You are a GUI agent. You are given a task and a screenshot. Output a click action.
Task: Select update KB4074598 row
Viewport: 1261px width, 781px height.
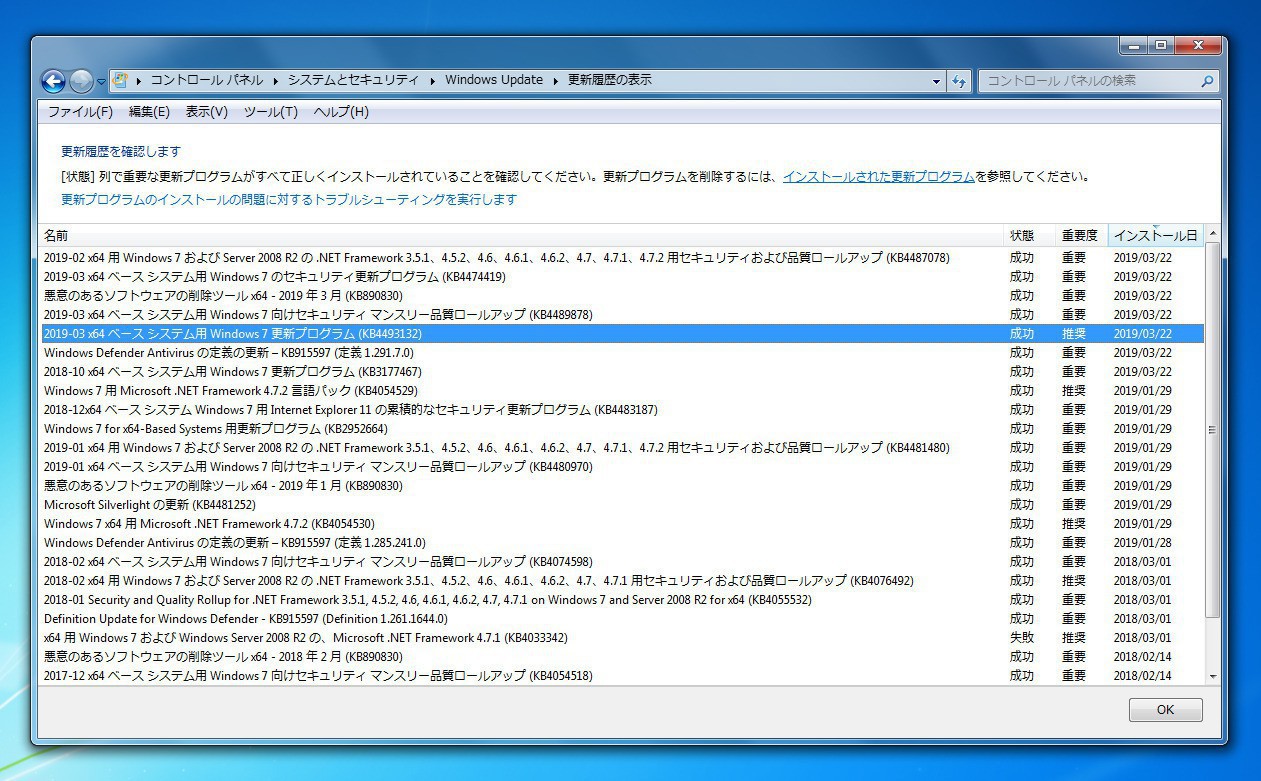click(622, 562)
